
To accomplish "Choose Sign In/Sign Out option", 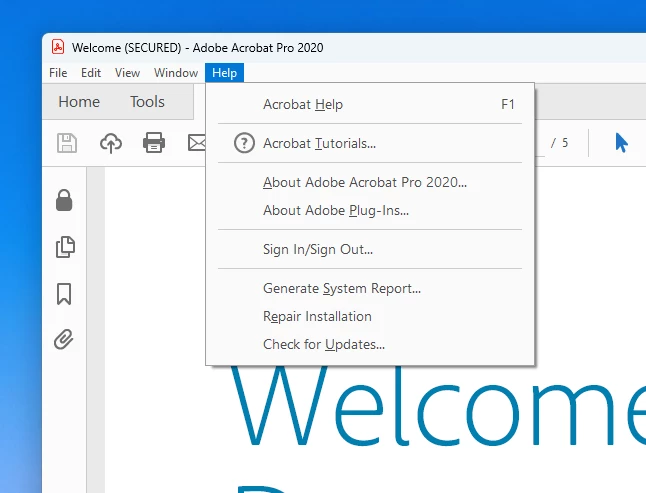I will pyautogui.click(x=370, y=249).
